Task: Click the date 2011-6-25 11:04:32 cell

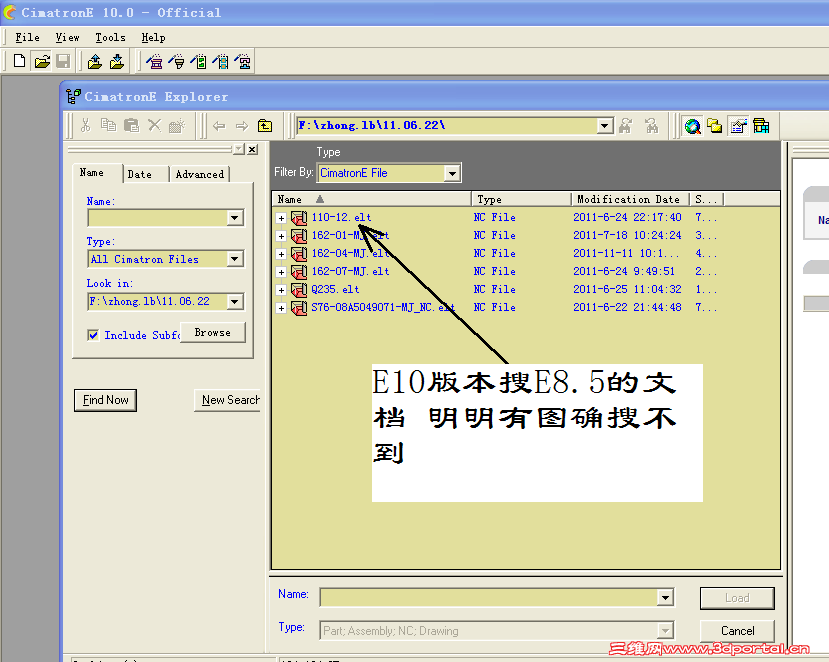Action: [627, 290]
